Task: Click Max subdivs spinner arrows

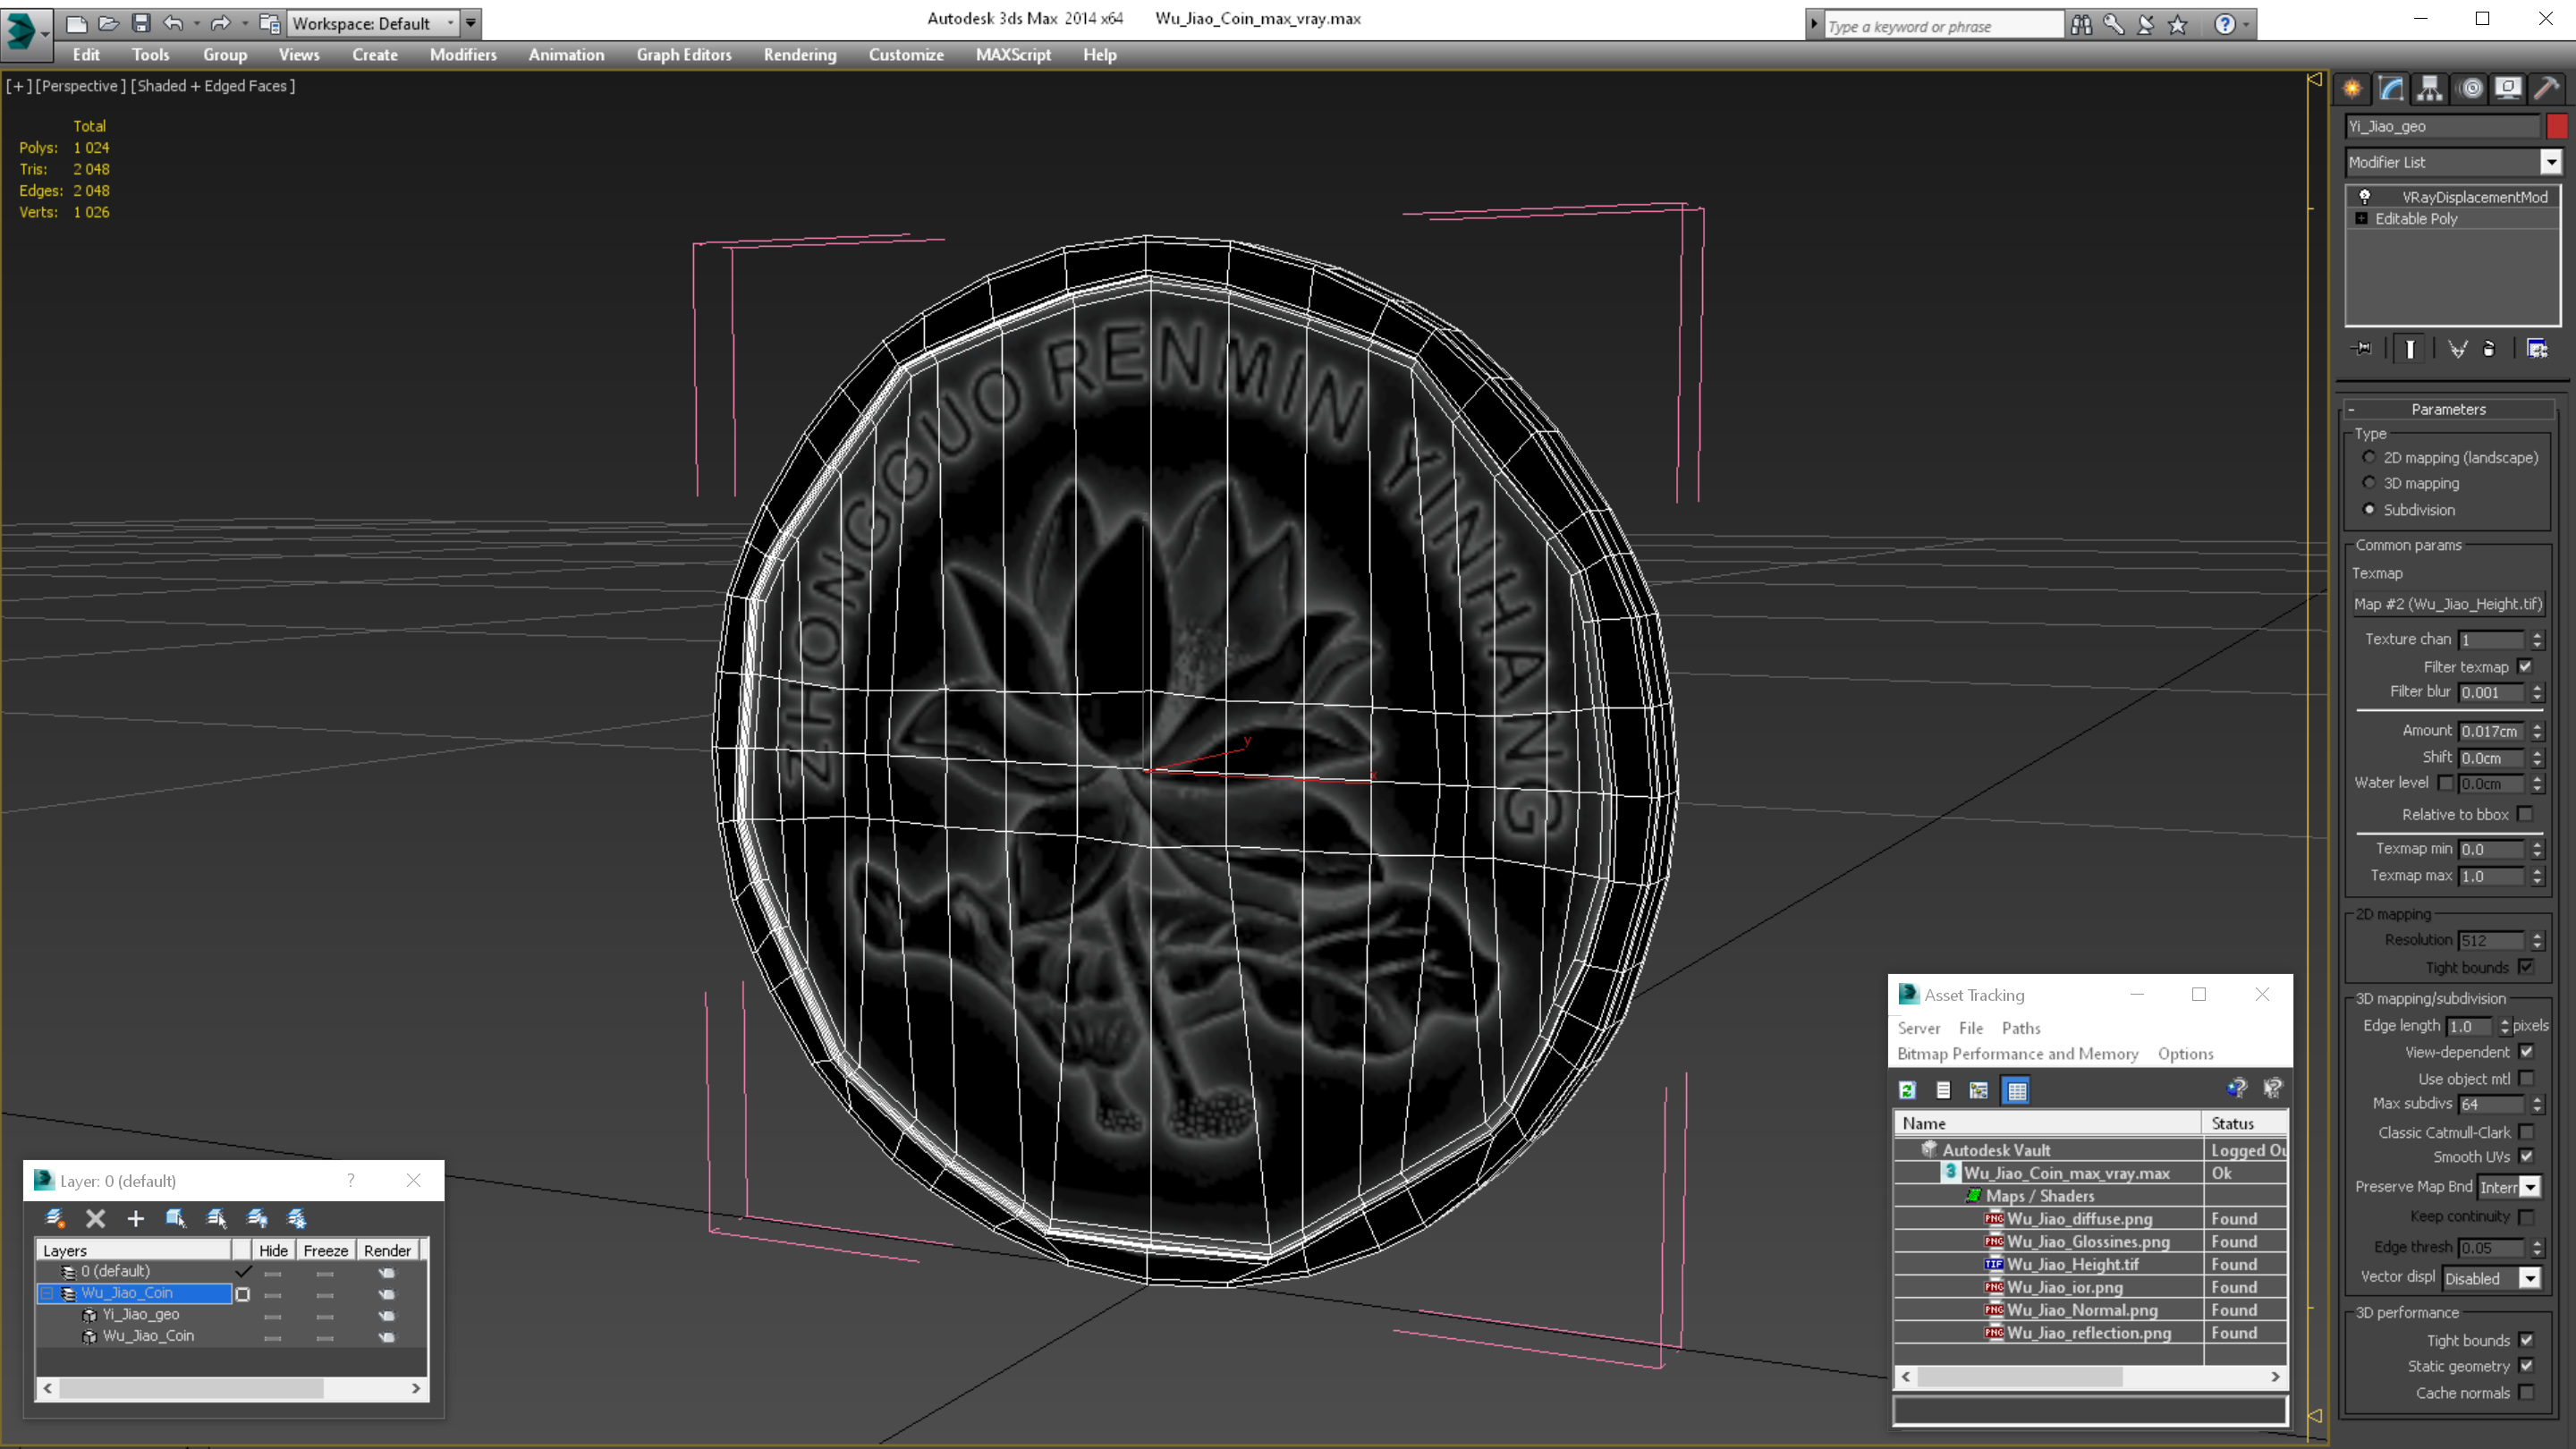Action: 2537,1104
